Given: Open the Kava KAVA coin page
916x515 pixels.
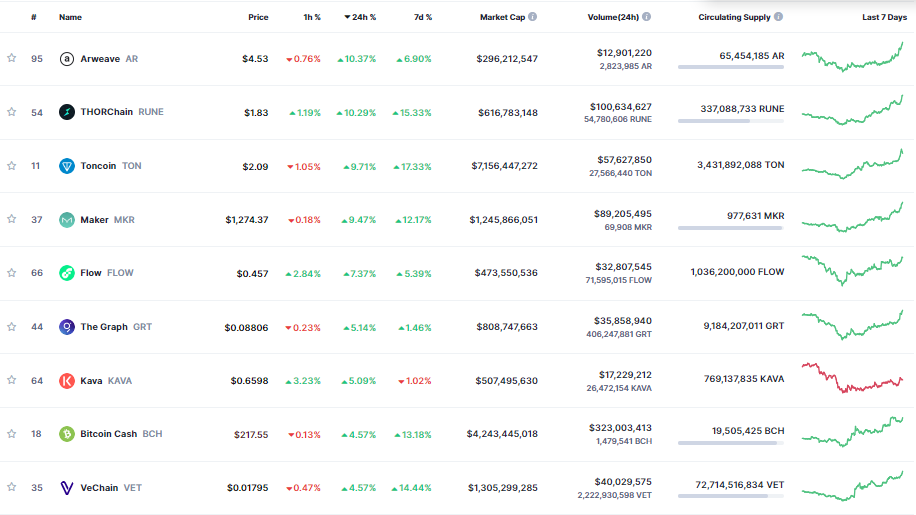Looking at the screenshot, I should (x=106, y=381).
